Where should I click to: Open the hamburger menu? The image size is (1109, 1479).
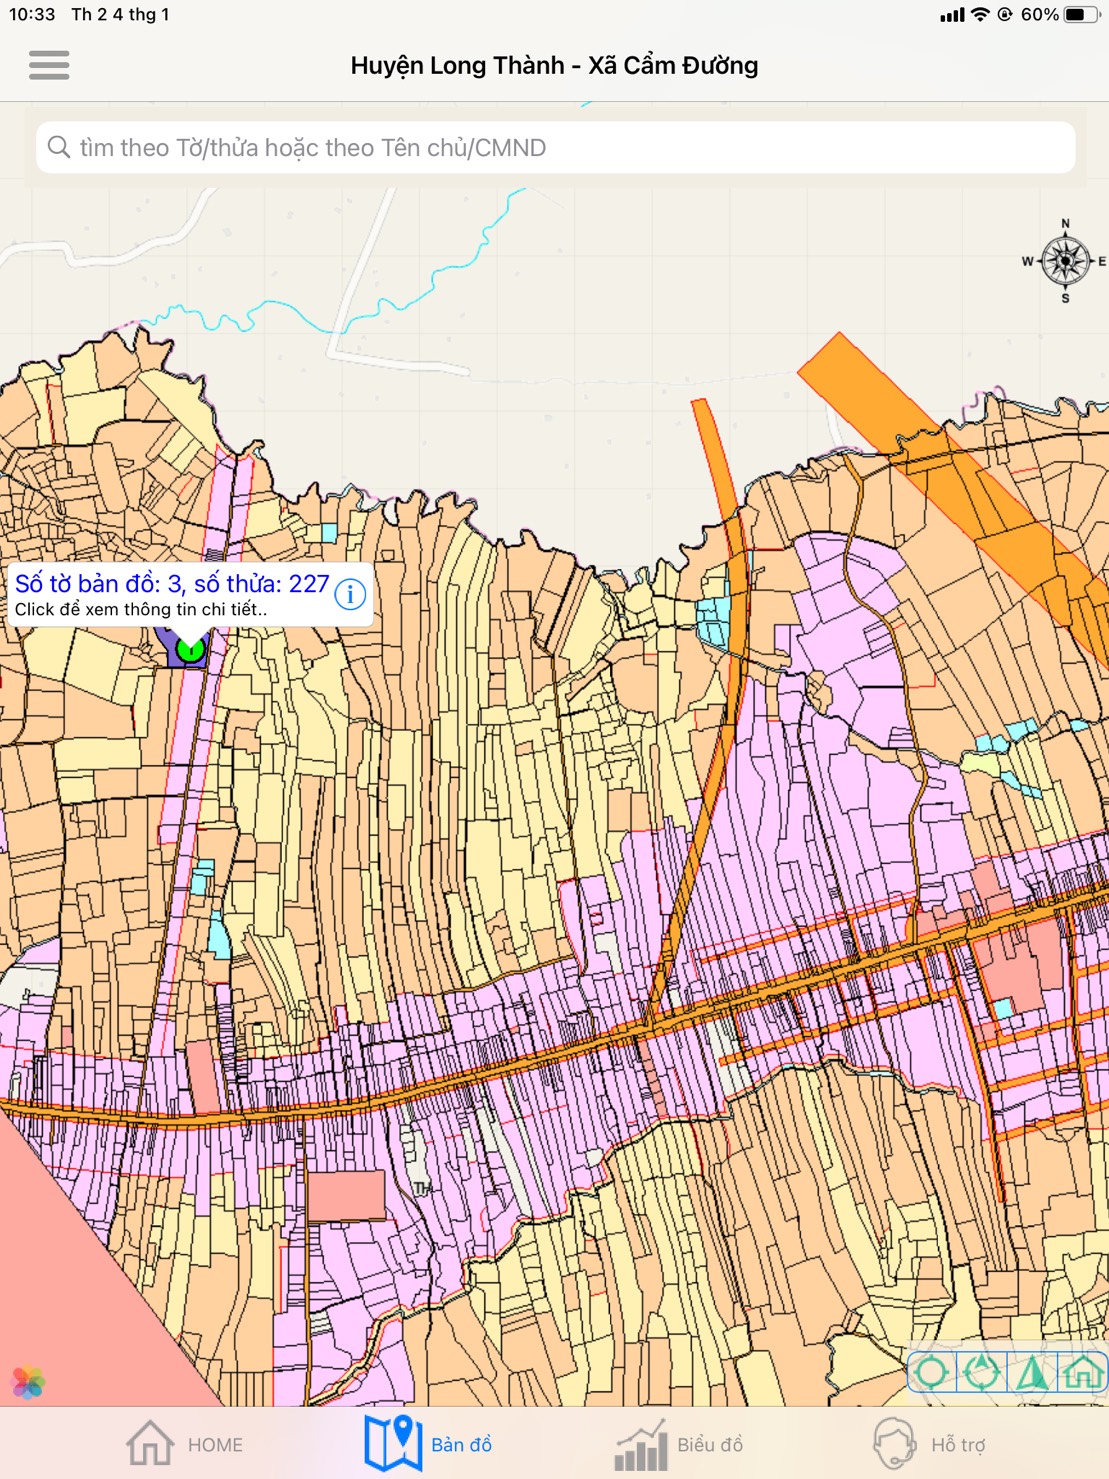point(49,65)
